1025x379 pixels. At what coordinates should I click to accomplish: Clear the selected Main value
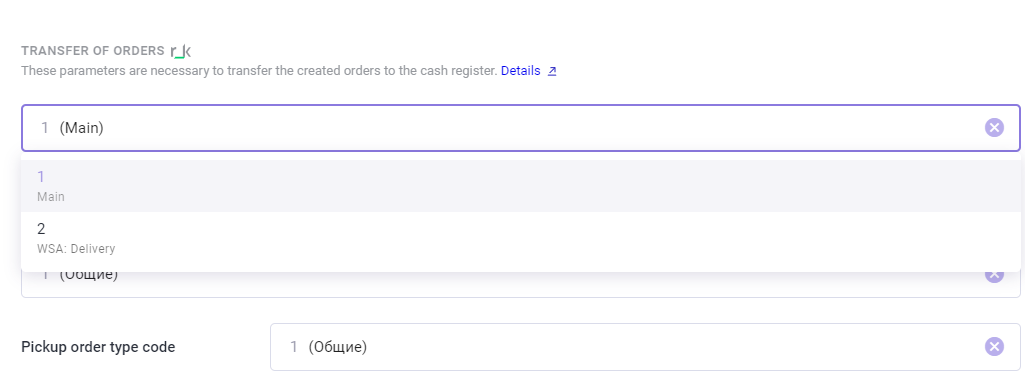tap(994, 127)
